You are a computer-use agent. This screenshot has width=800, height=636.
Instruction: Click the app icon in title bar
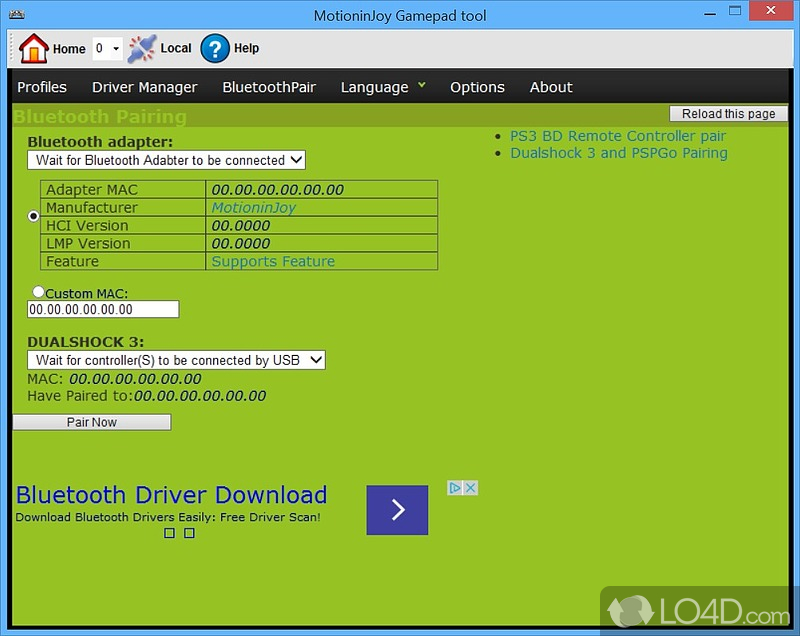click(18, 16)
